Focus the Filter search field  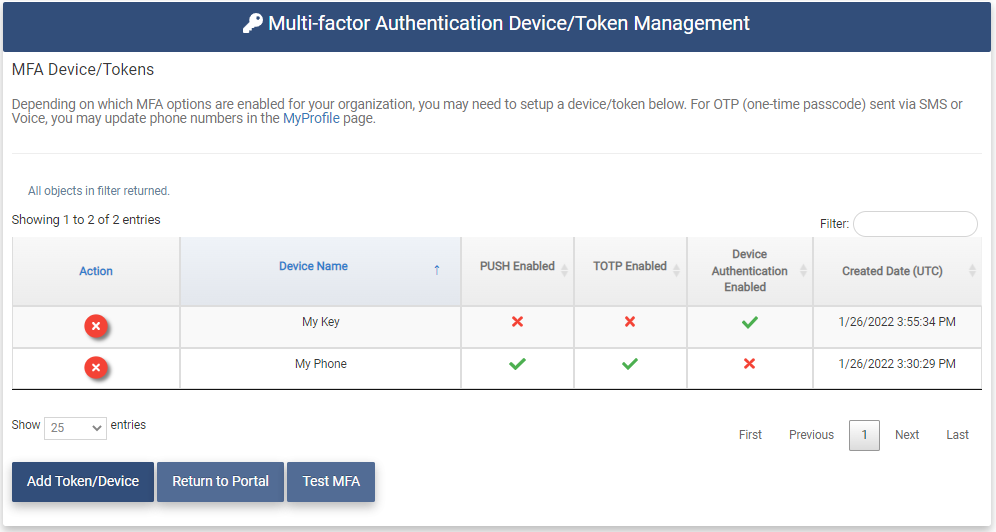click(x=914, y=224)
